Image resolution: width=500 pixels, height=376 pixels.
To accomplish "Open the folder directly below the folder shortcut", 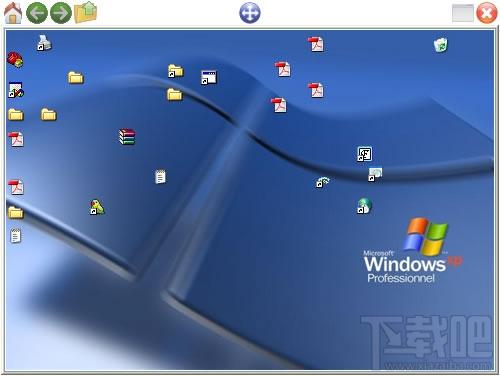I will tap(175, 94).
